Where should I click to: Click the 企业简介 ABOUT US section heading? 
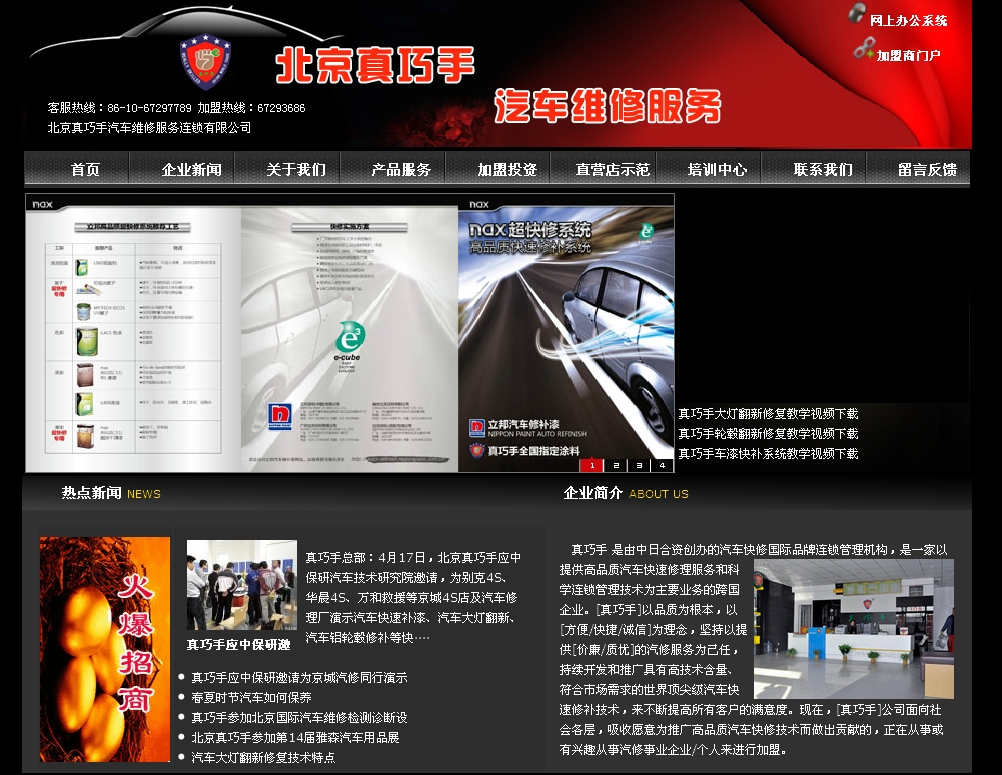[626, 493]
